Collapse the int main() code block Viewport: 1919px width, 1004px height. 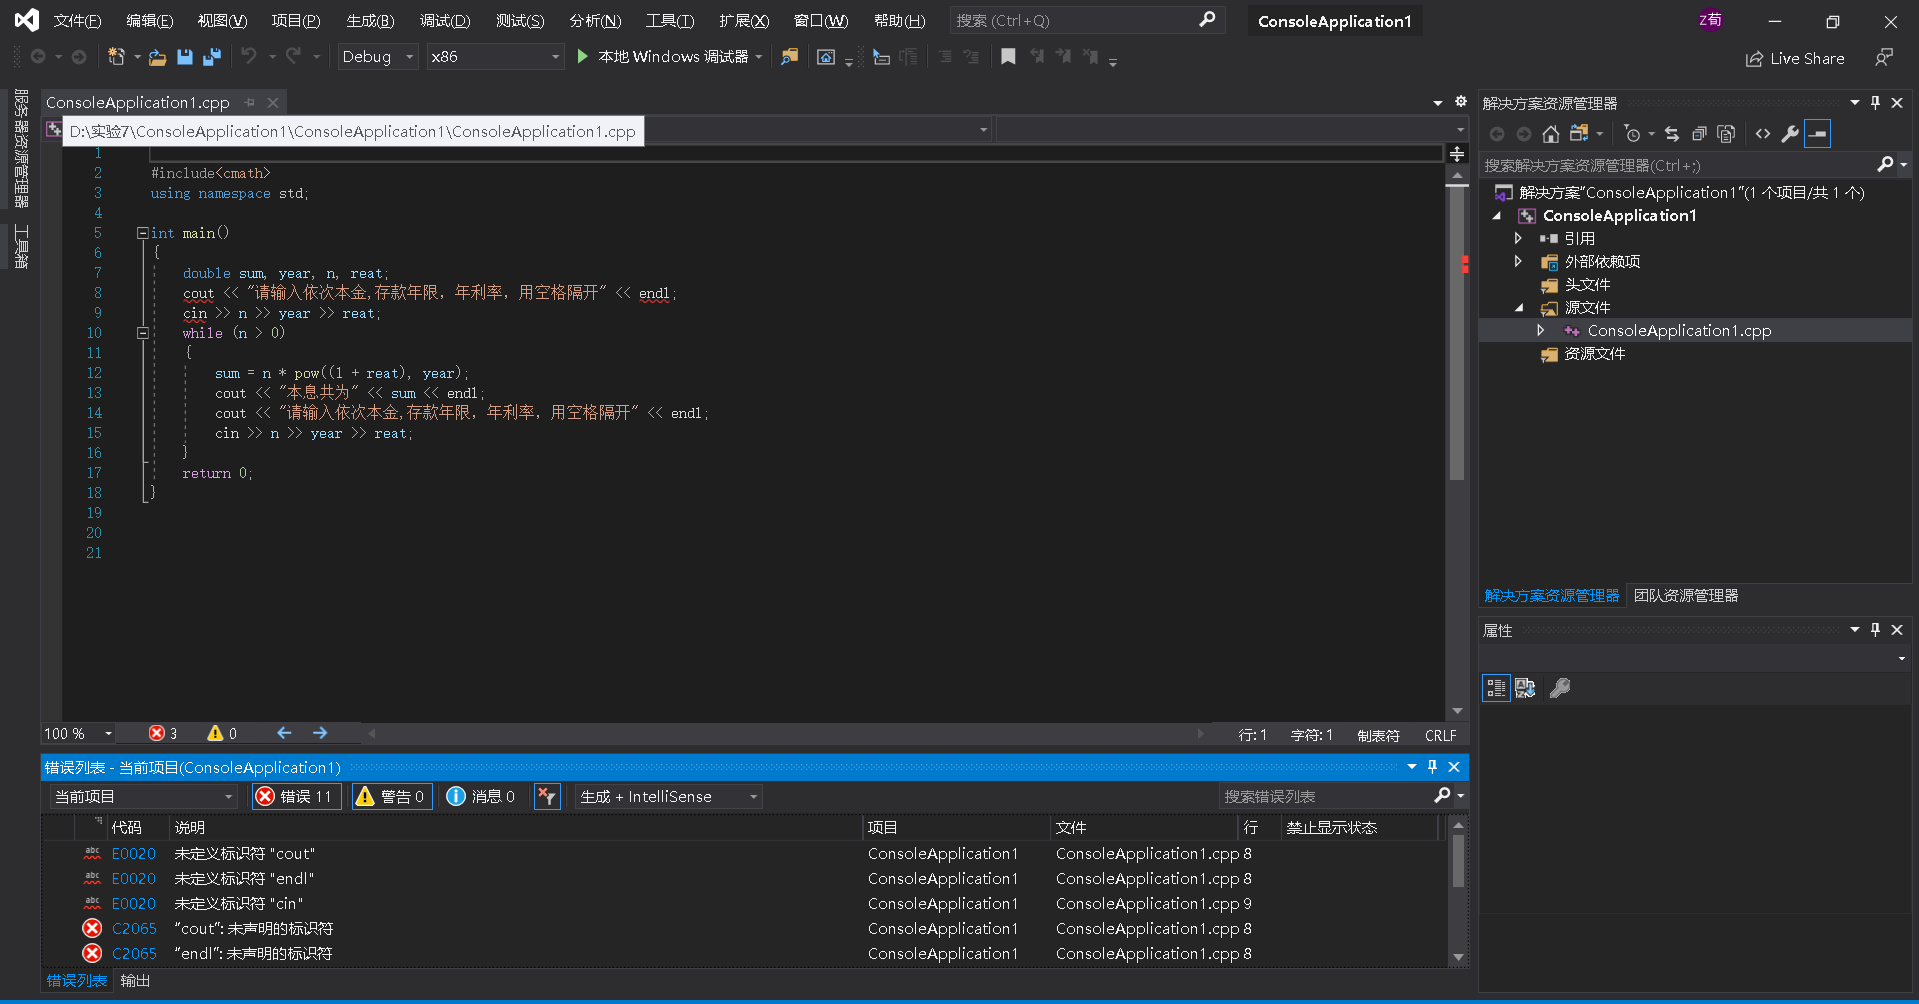click(143, 233)
